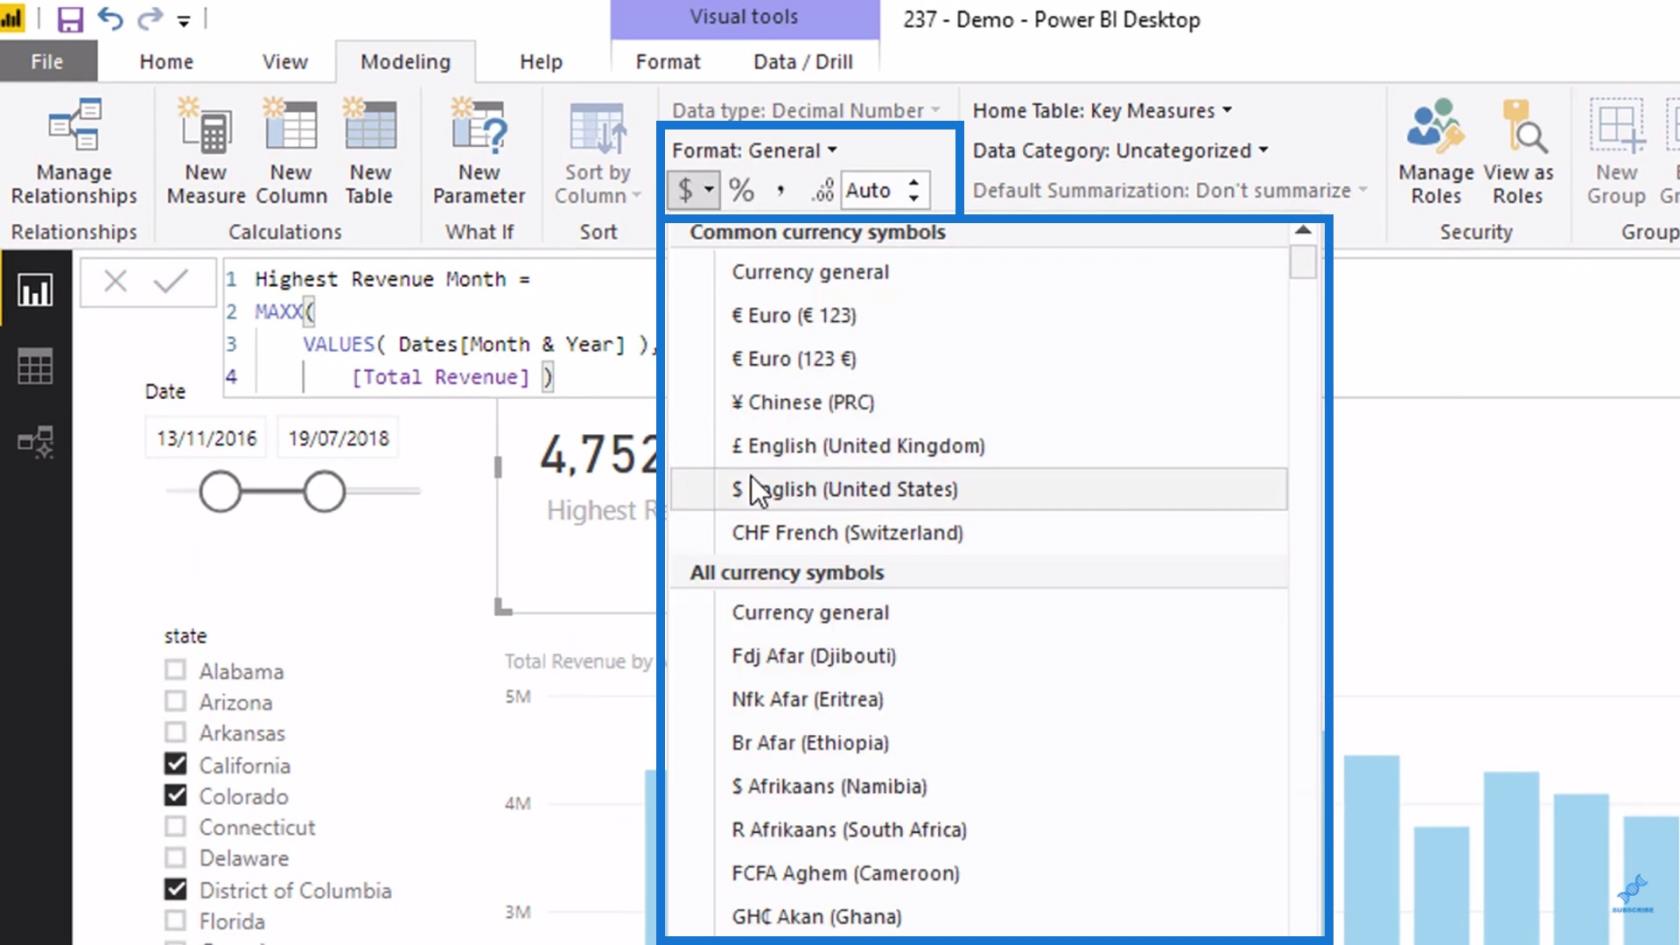Create a New Column
Viewport: 1680px width, 945px height.
click(291, 152)
